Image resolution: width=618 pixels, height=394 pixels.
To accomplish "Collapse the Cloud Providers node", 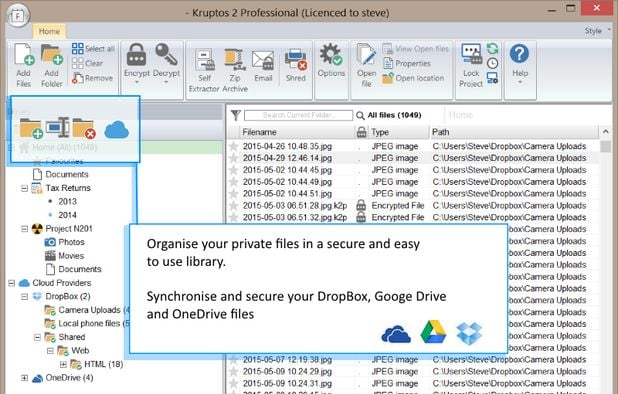I will coord(11,283).
